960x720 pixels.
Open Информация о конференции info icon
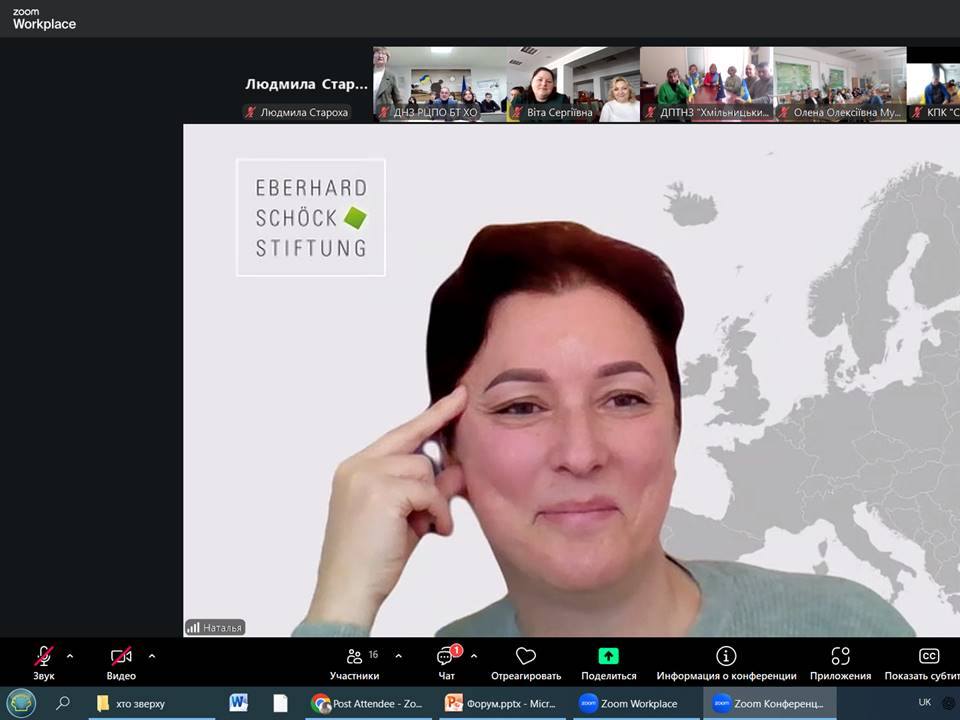(726, 657)
